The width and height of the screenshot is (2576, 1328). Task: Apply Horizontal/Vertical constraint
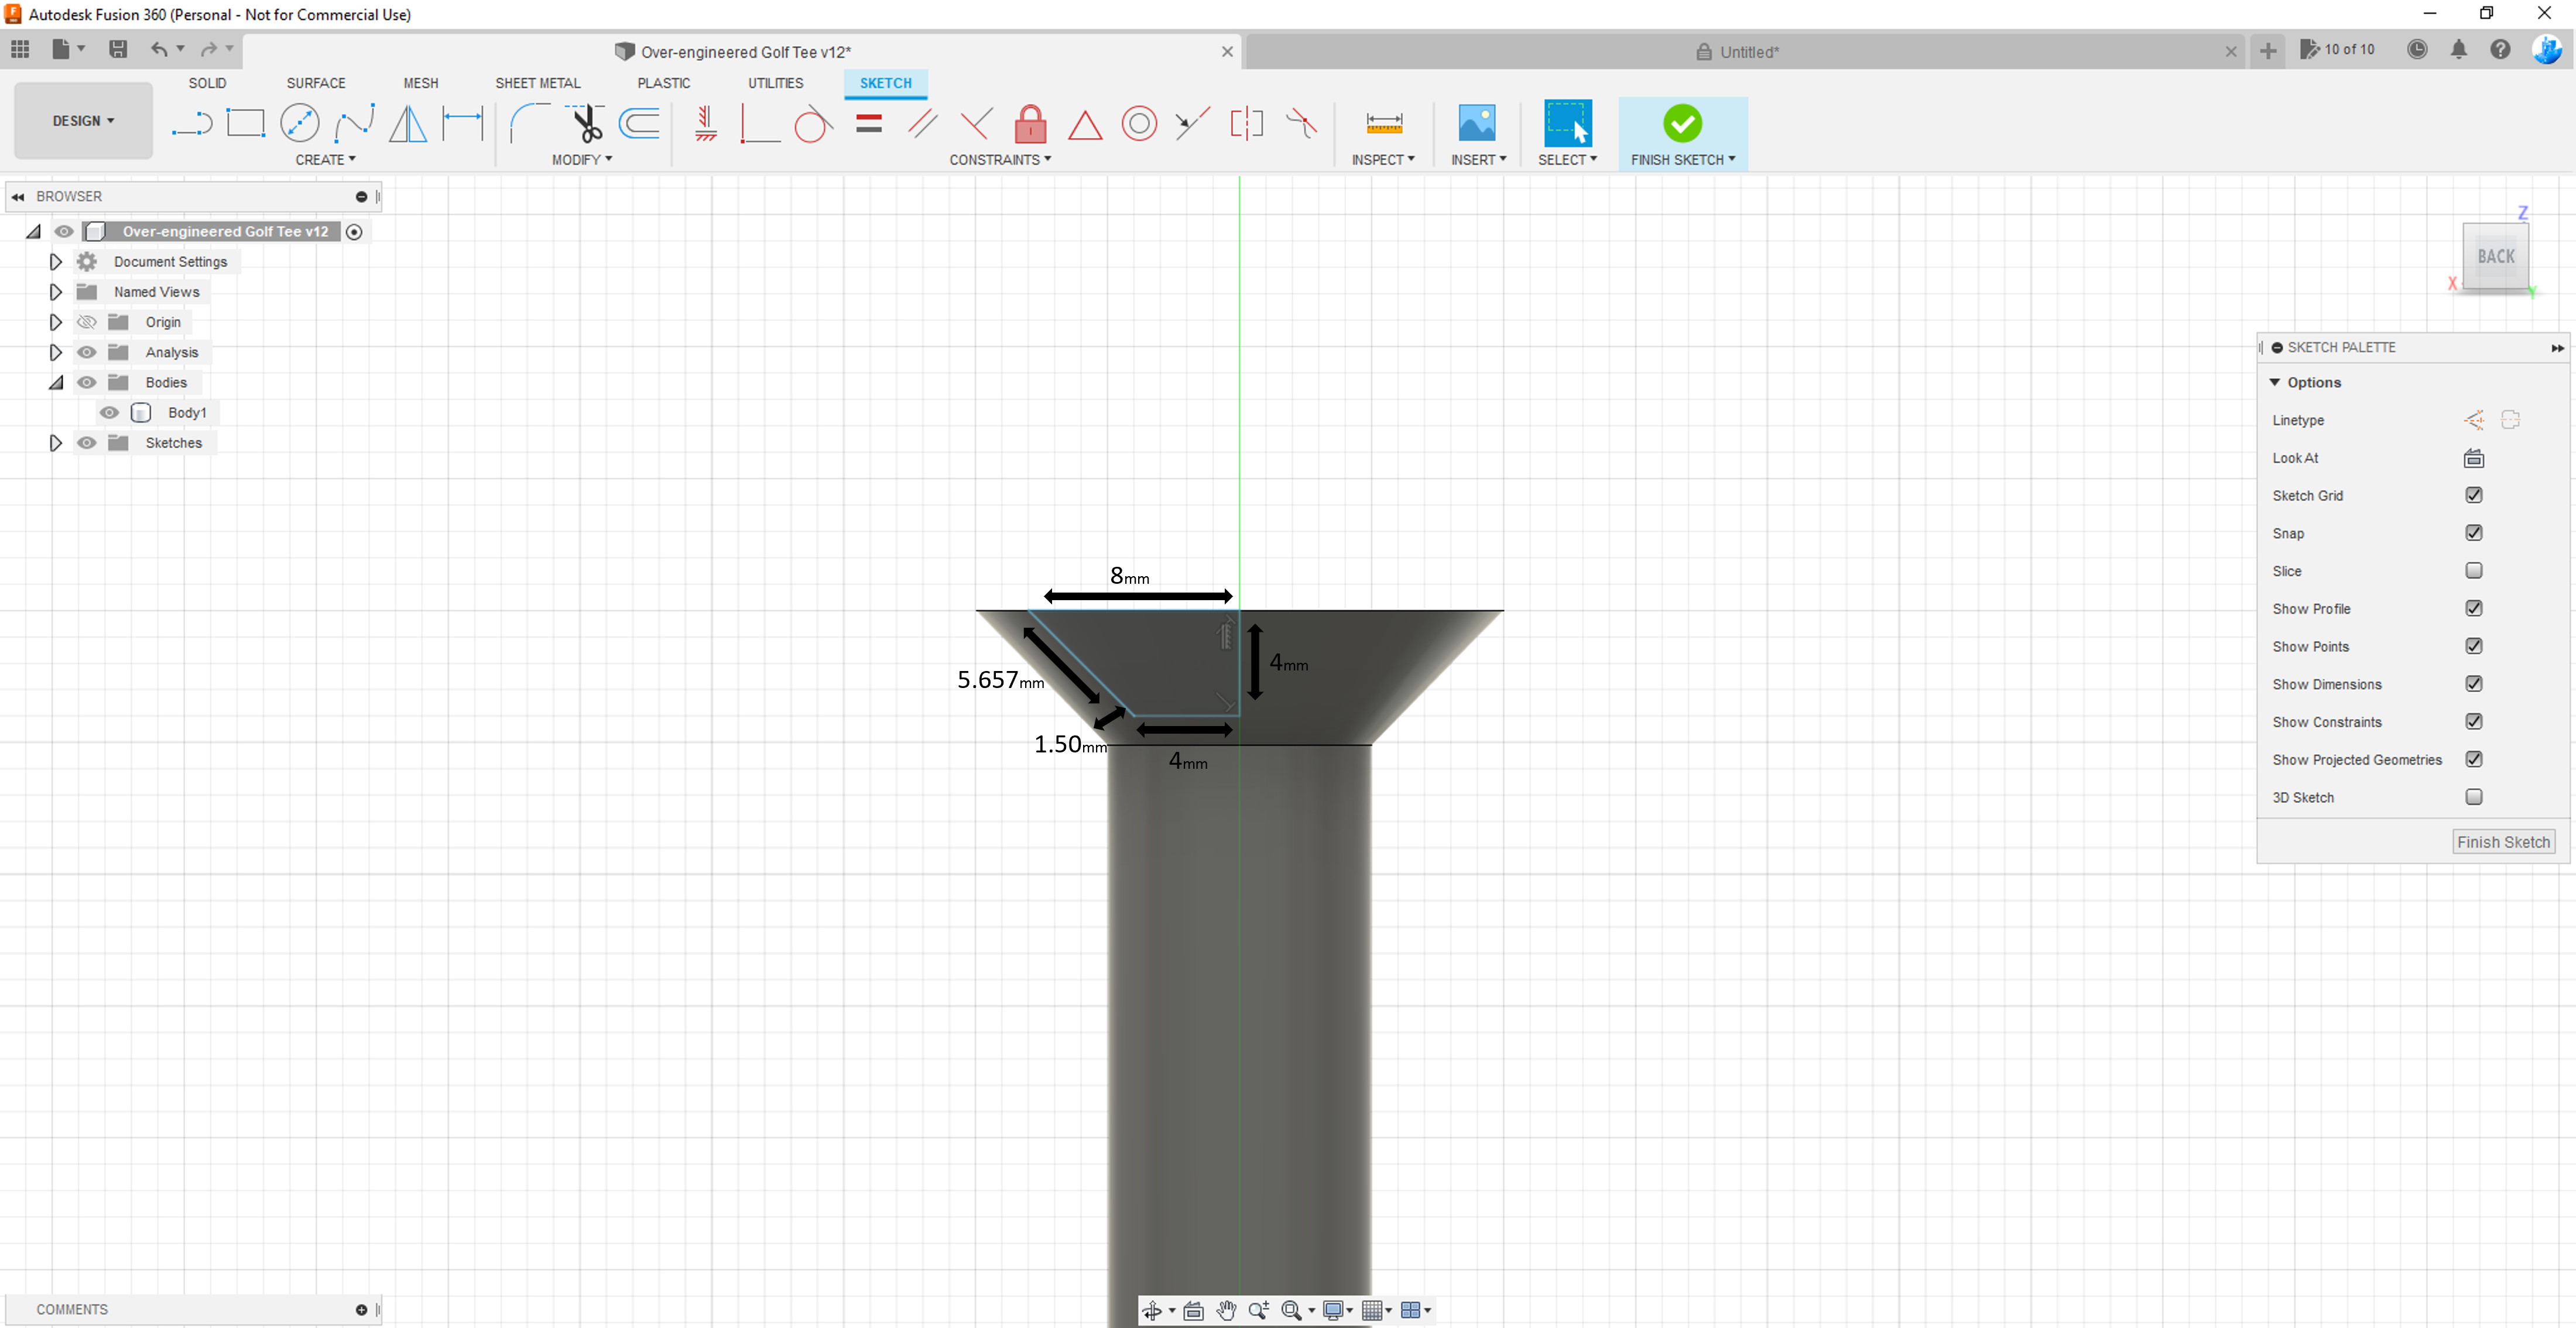pyautogui.click(x=706, y=123)
